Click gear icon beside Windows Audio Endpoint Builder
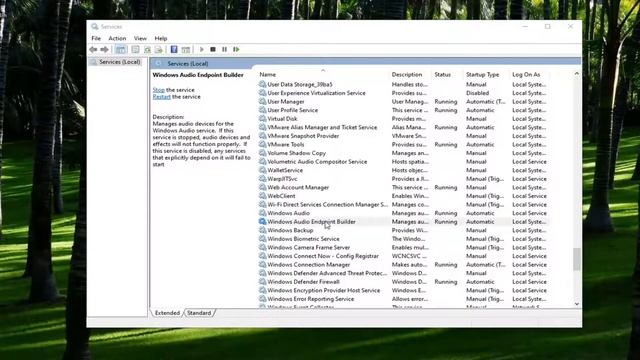 click(262, 222)
